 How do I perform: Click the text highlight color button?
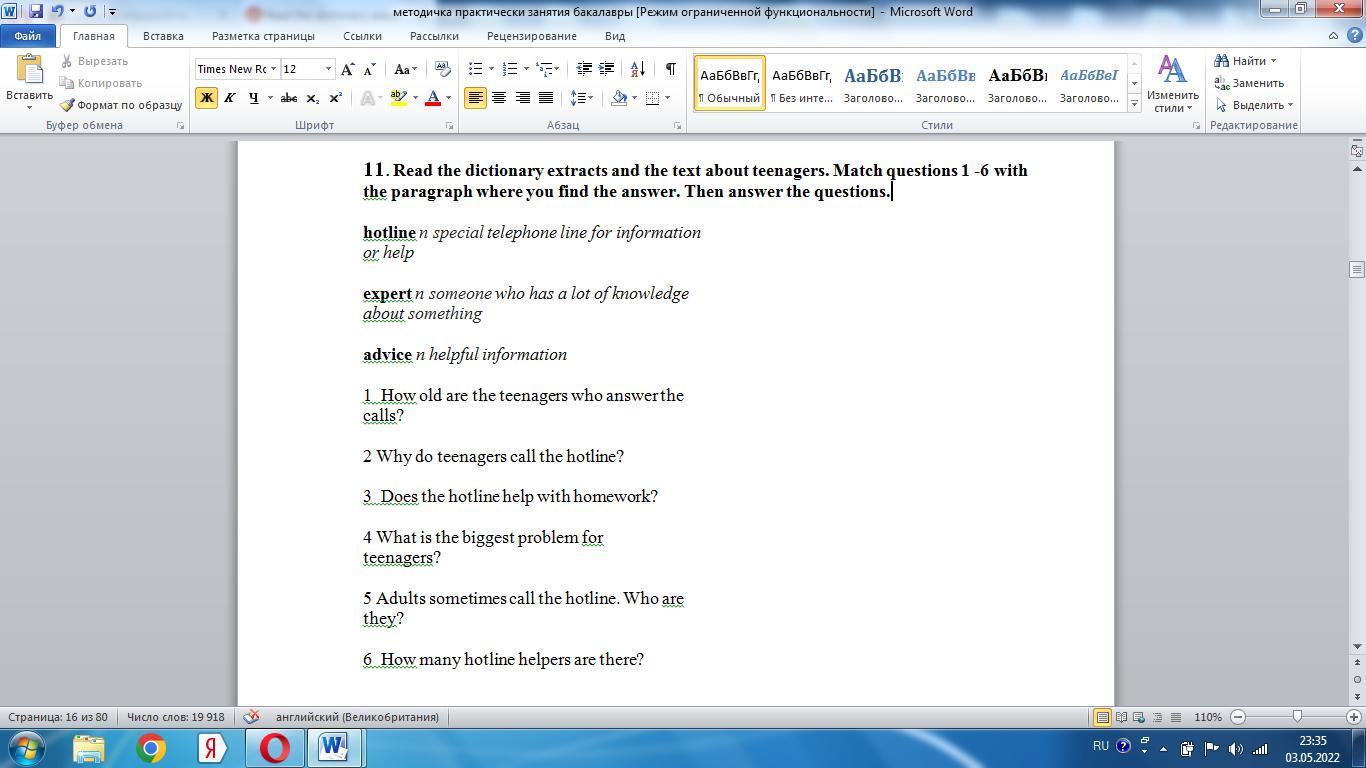(x=399, y=98)
